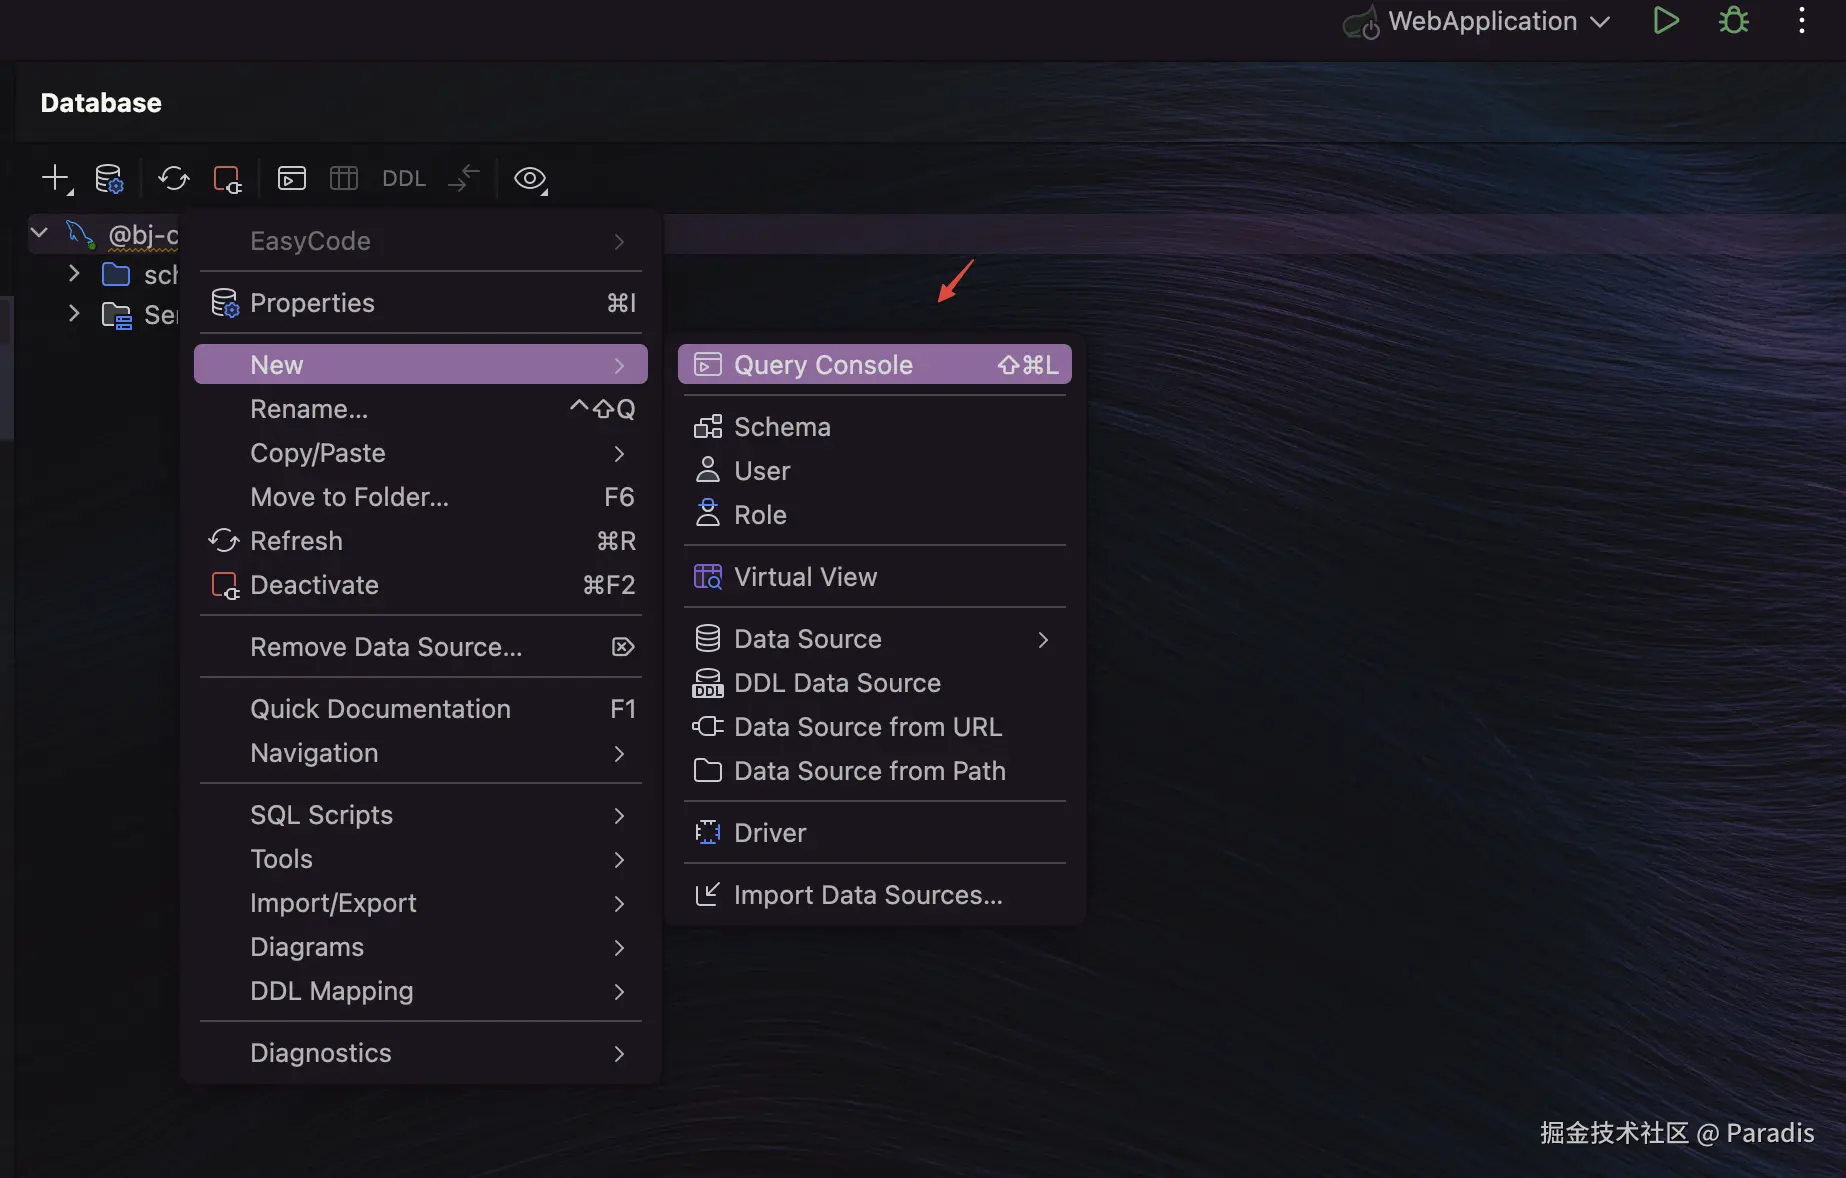Open the SQL Scripts submenu
The width and height of the screenshot is (1846, 1178).
point(421,815)
